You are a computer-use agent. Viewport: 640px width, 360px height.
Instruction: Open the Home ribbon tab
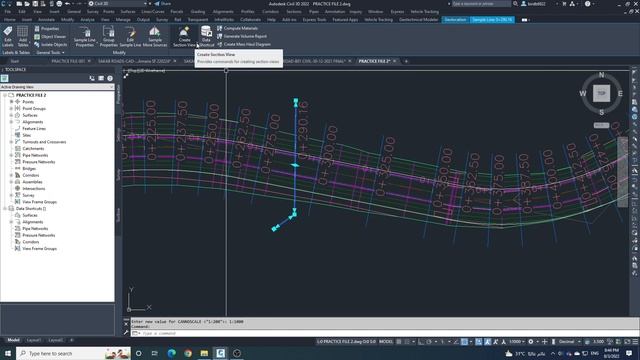[9, 20]
